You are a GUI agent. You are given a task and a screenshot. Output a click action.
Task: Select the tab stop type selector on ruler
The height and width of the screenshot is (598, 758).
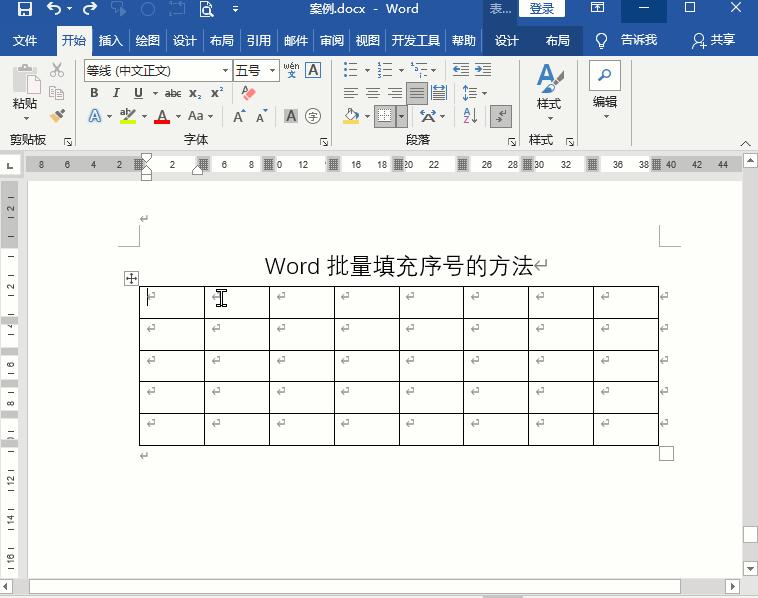click(10, 166)
